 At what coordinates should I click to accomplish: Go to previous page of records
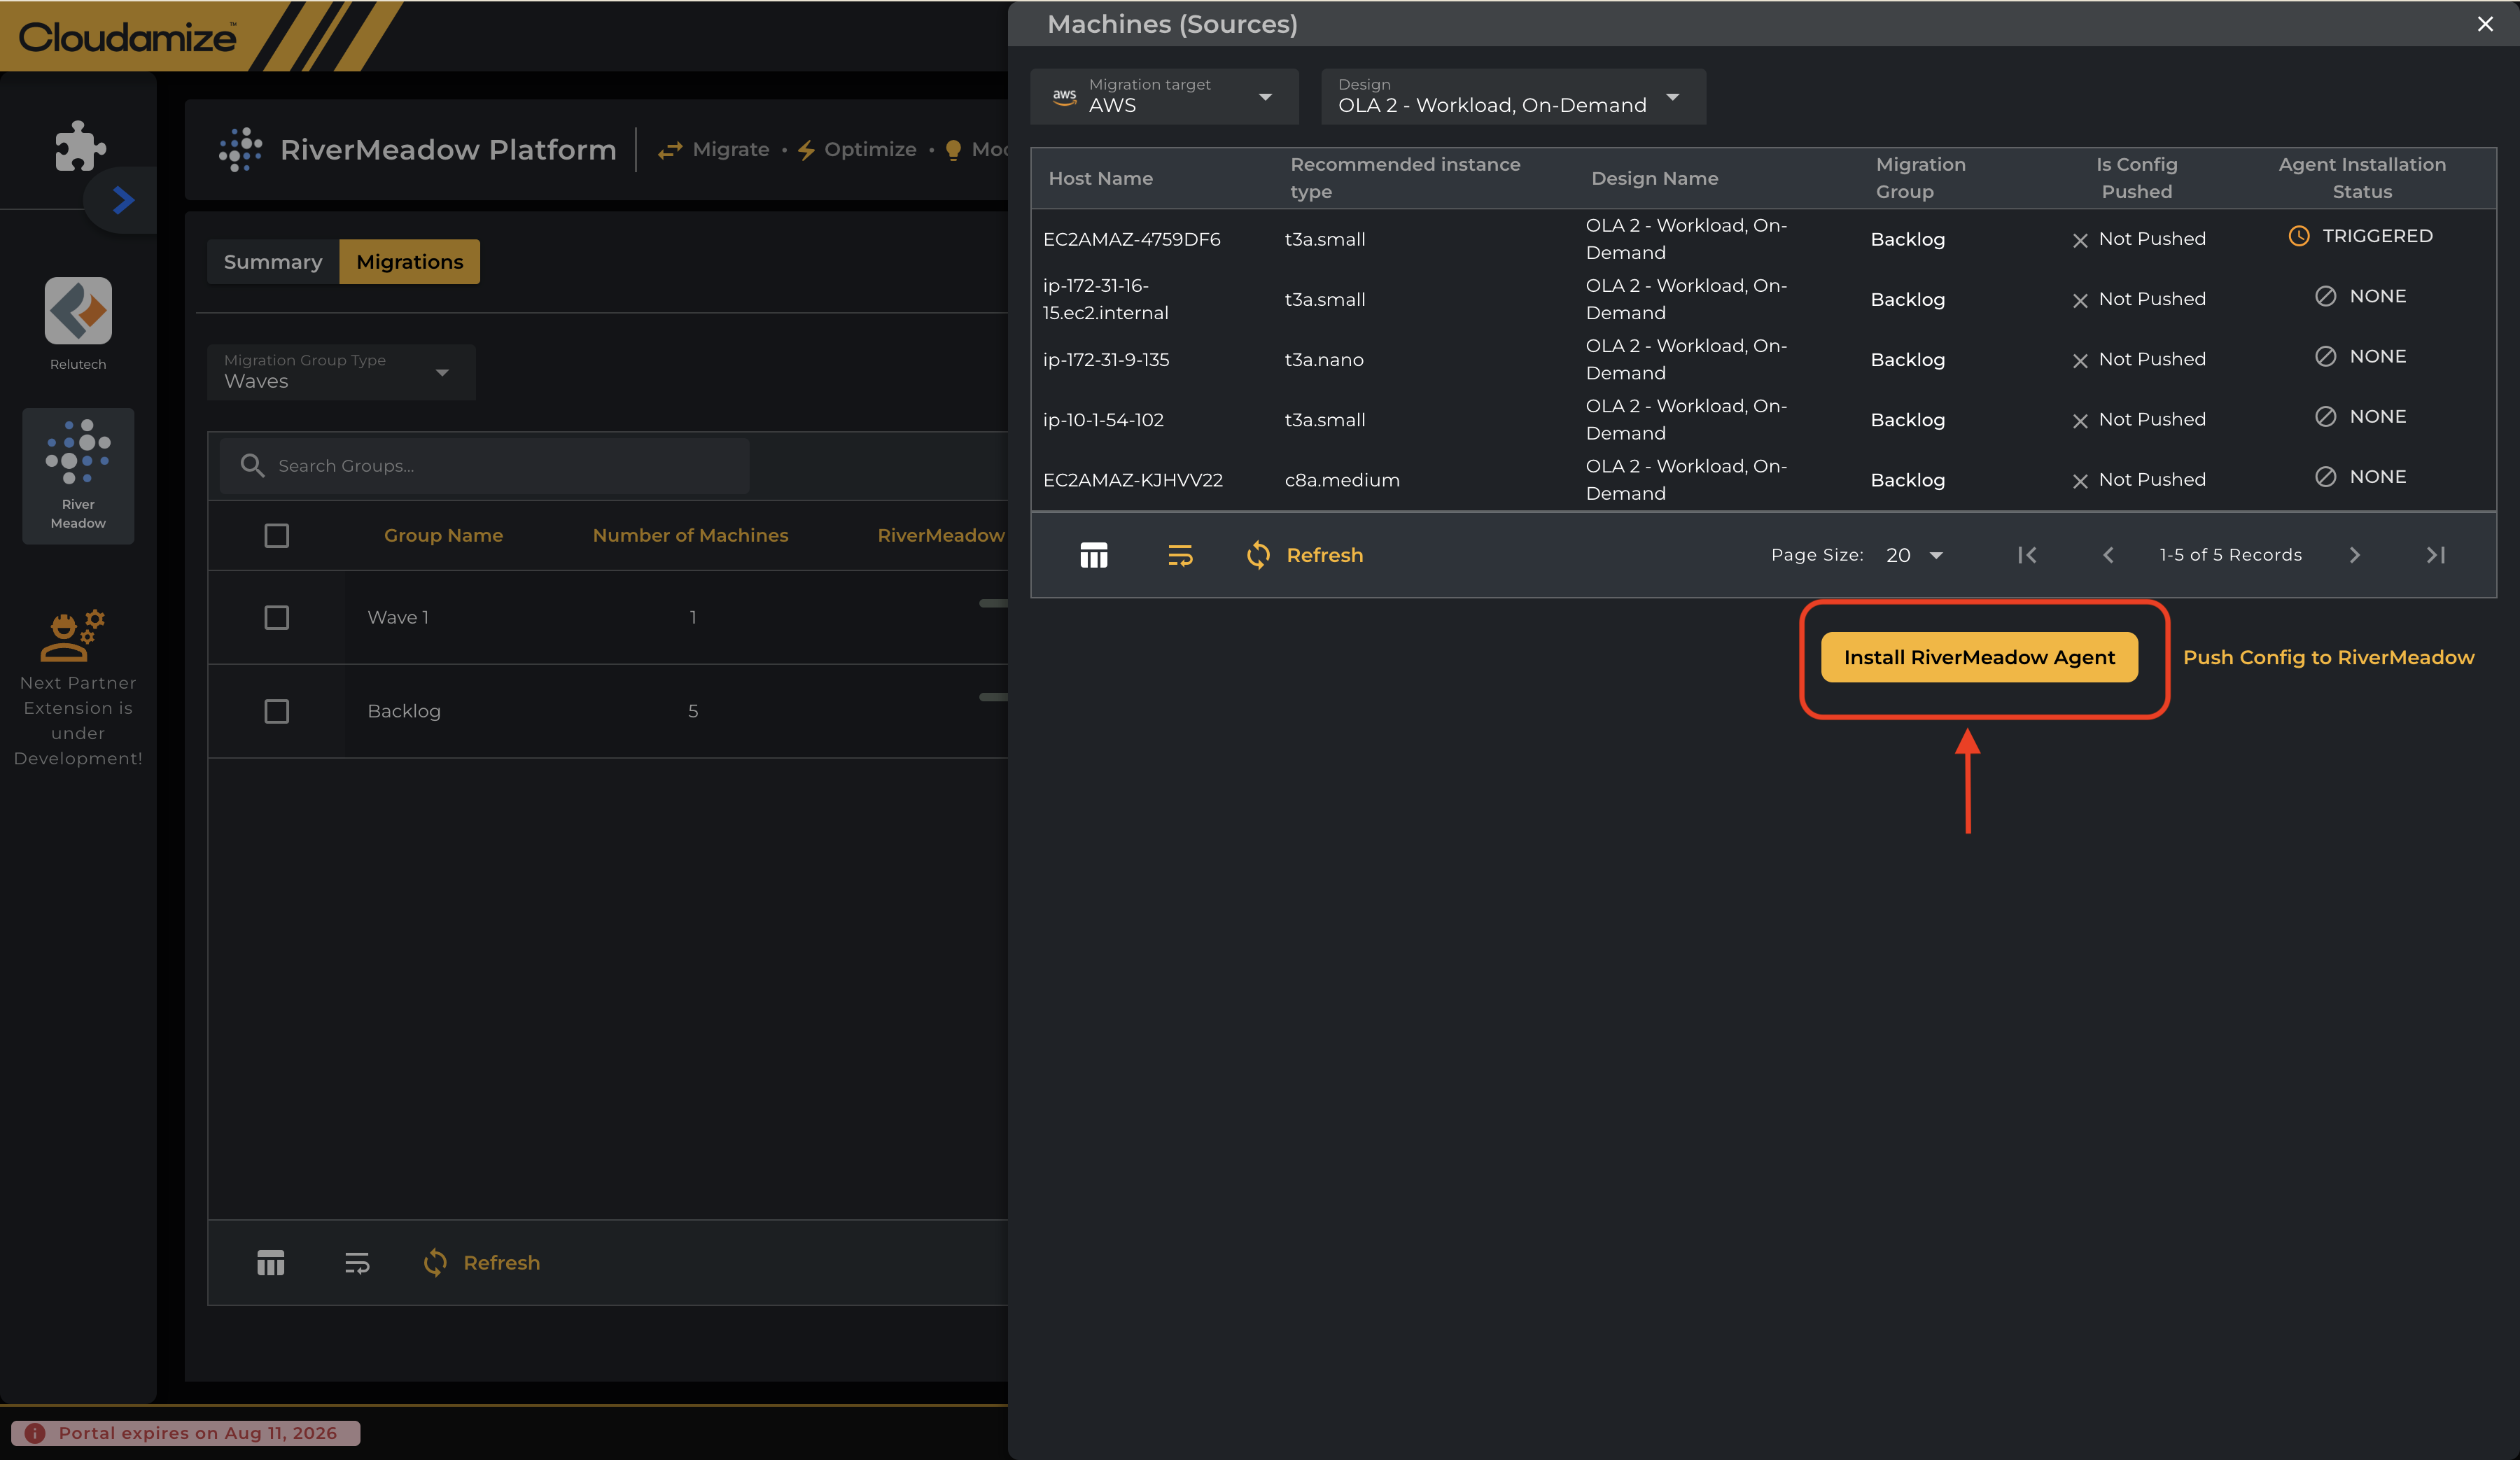coord(2108,555)
